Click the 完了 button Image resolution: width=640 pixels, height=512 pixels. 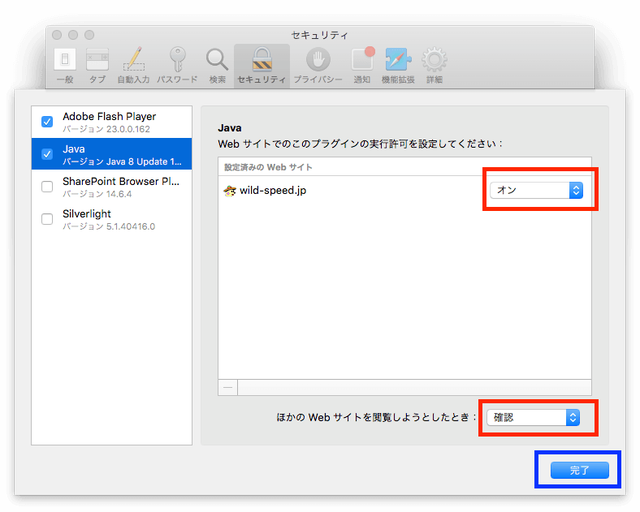[x=580, y=470]
